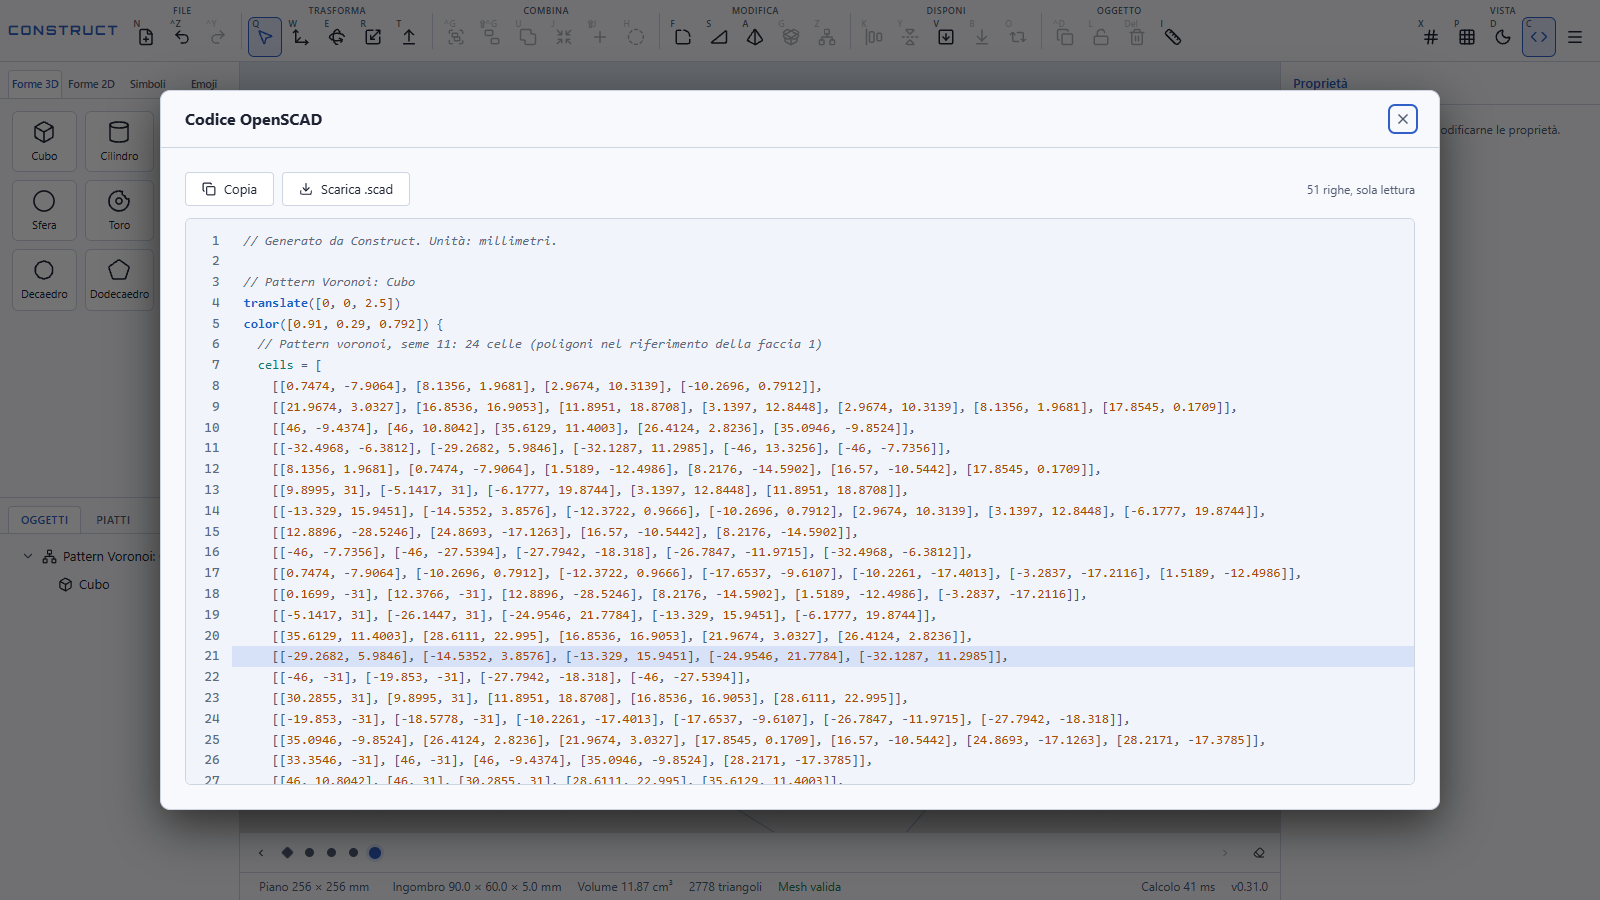Toggle the hash grid view
The height and width of the screenshot is (900, 1600).
(1431, 37)
